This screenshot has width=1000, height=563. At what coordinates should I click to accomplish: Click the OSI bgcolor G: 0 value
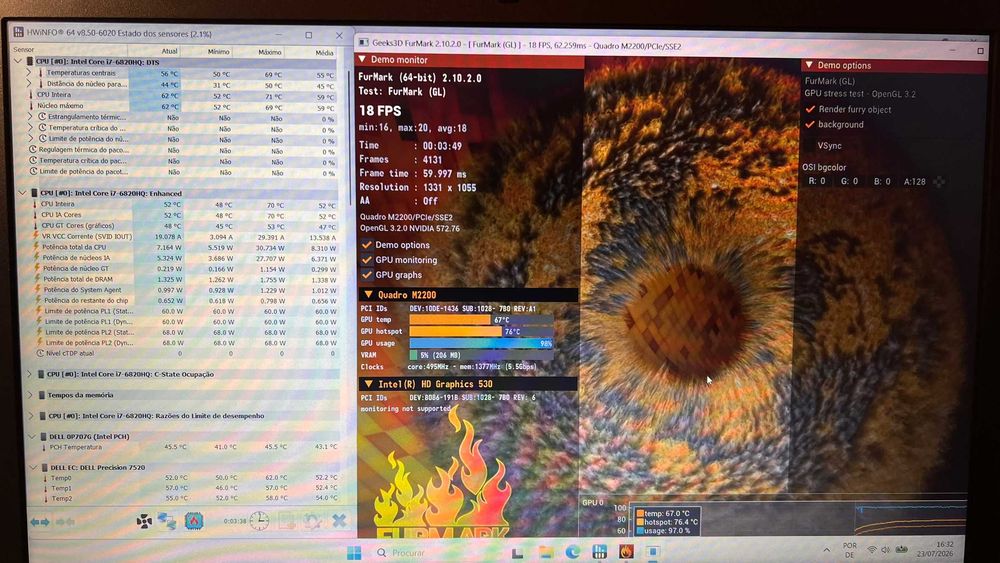point(849,181)
